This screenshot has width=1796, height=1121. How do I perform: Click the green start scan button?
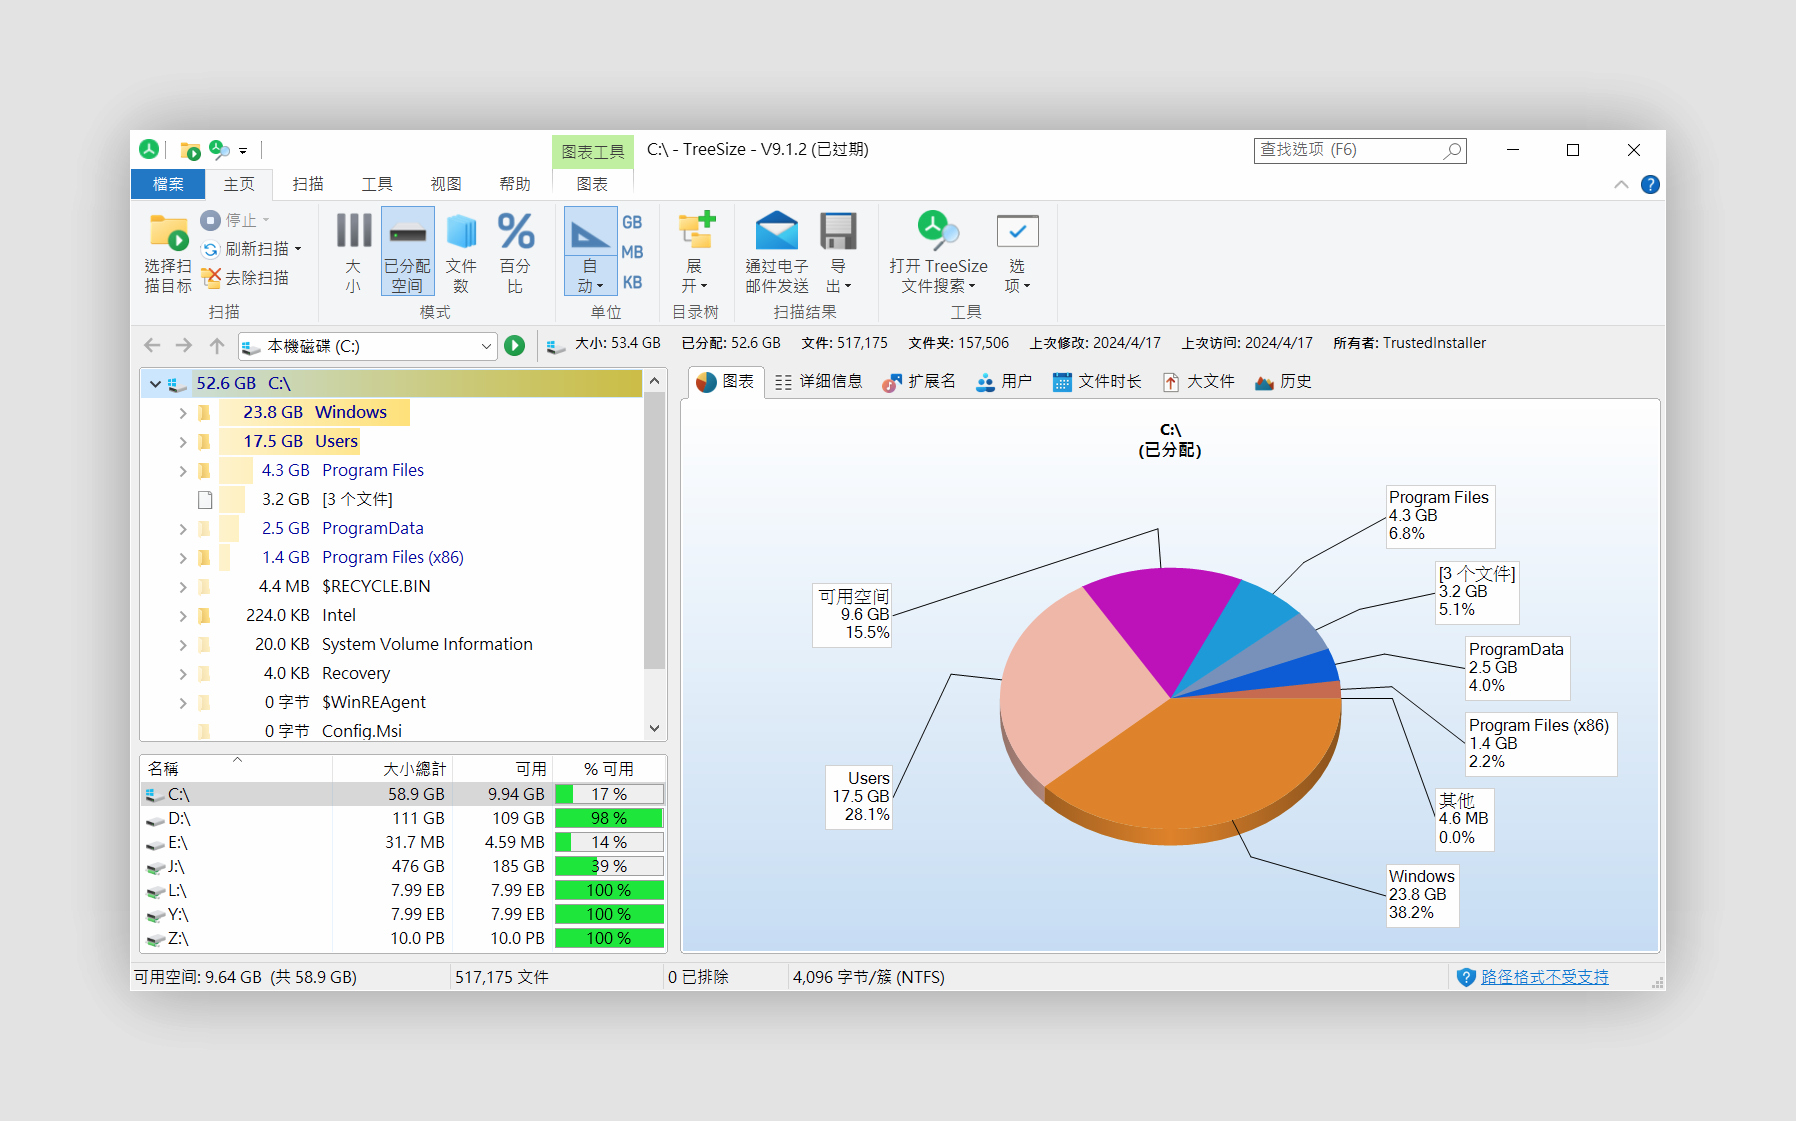point(515,346)
